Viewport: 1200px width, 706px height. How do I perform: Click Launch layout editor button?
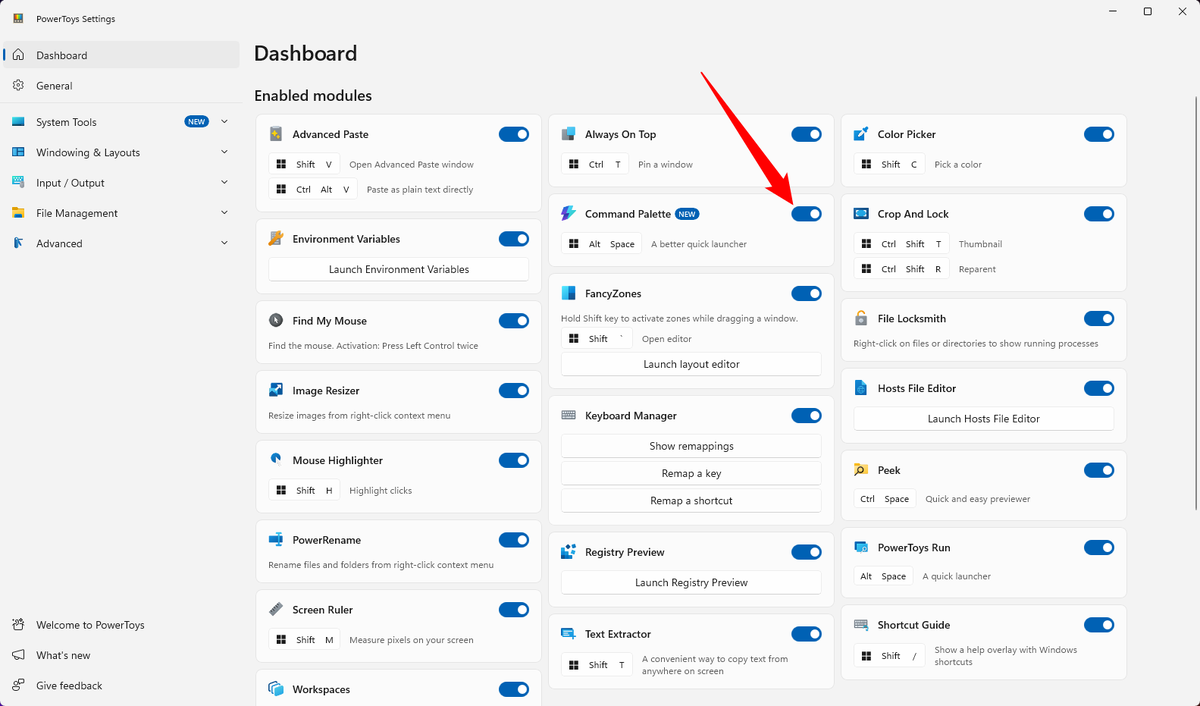point(691,364)
